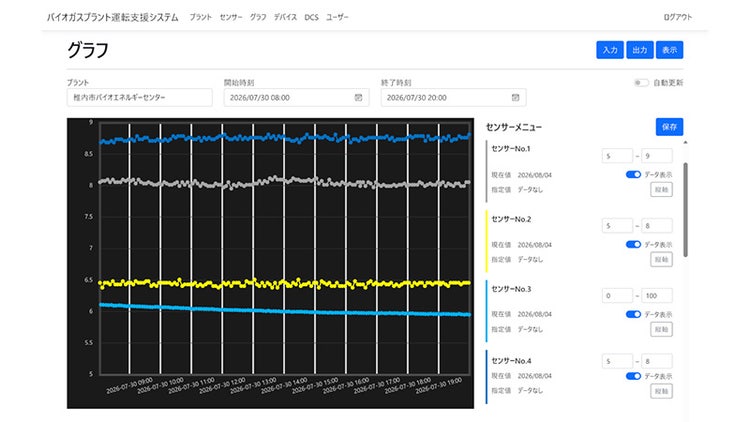Click the light blue descending data line
Viewport: 750px width, 422px height.
(x=285, y=311)
